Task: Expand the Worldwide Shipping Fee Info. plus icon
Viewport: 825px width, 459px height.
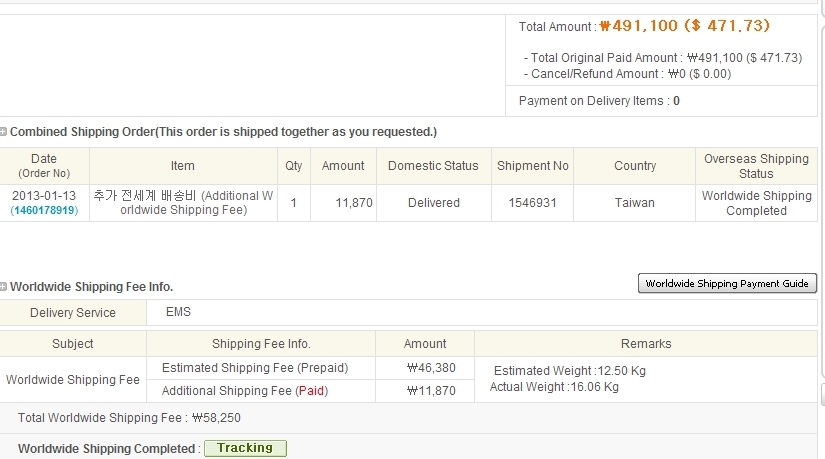Action: click(4, 287)
